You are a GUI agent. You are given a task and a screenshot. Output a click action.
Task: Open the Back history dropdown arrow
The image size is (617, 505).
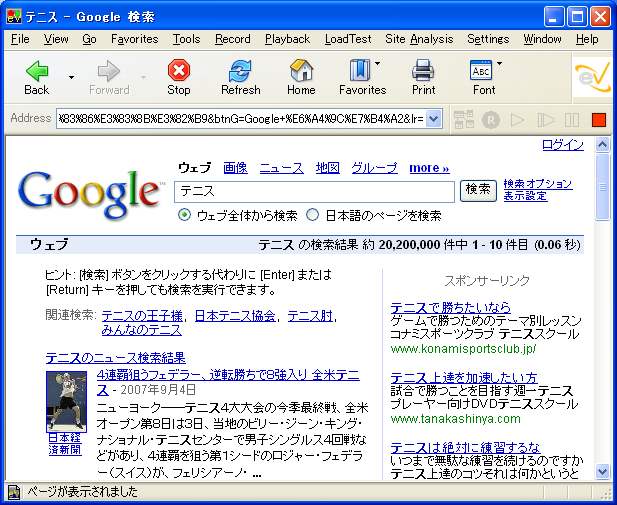(x=71, y=77)
